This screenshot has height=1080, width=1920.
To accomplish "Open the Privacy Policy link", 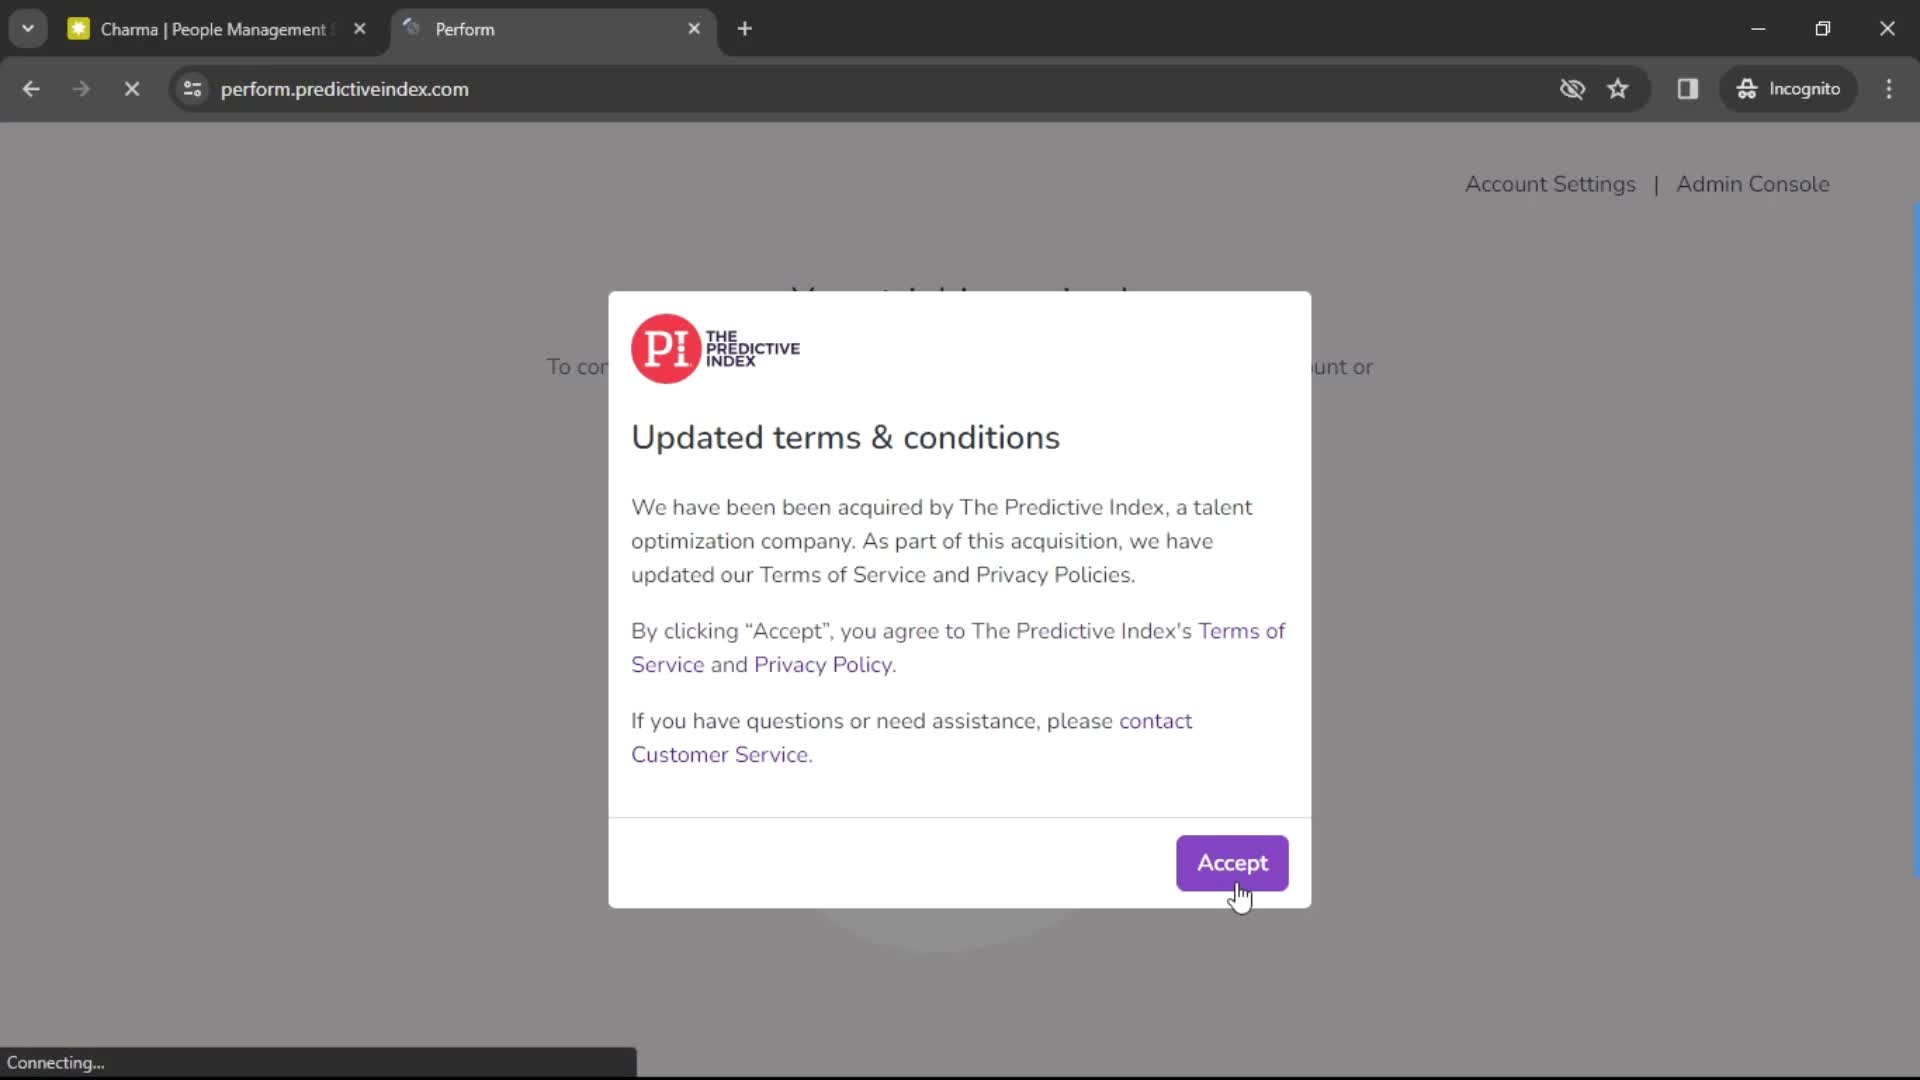I will [x=823, y=665].
